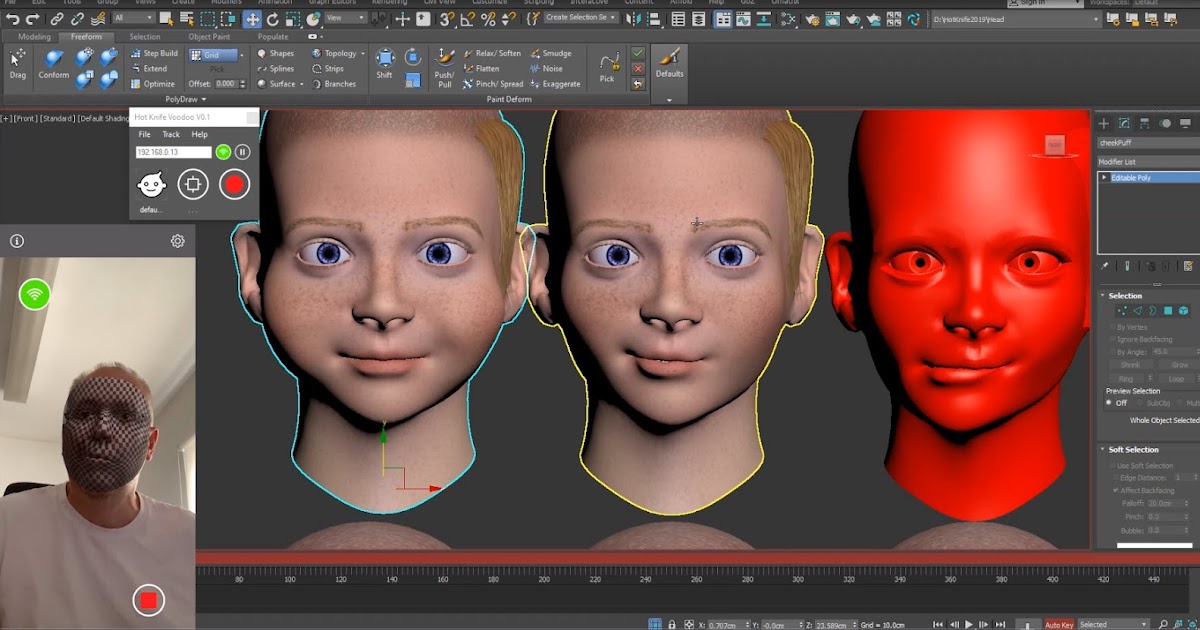1200x630 pixels.
Task: Activate the Flatten paint deform tool
Action: tap(489, 68)
